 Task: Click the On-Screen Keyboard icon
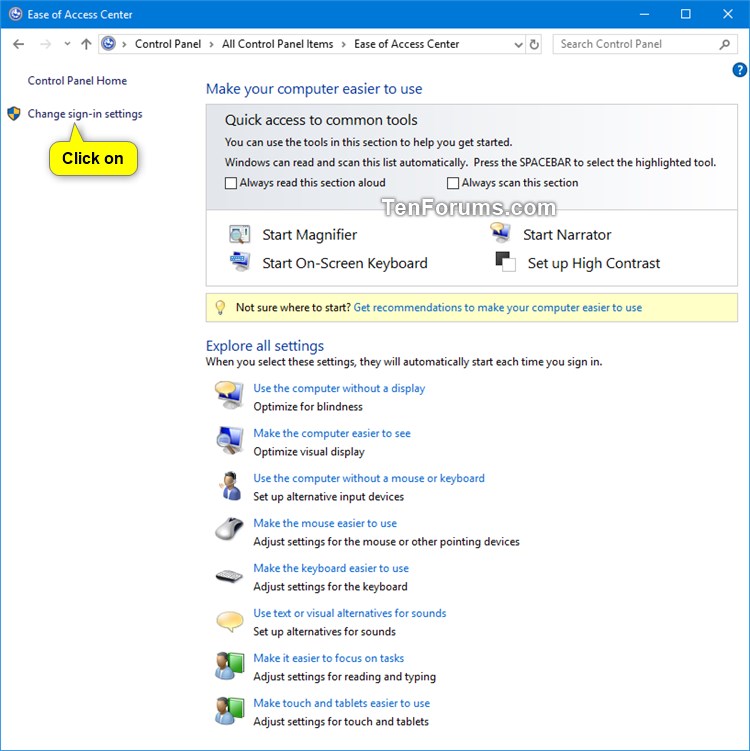[x=239, y=262]
